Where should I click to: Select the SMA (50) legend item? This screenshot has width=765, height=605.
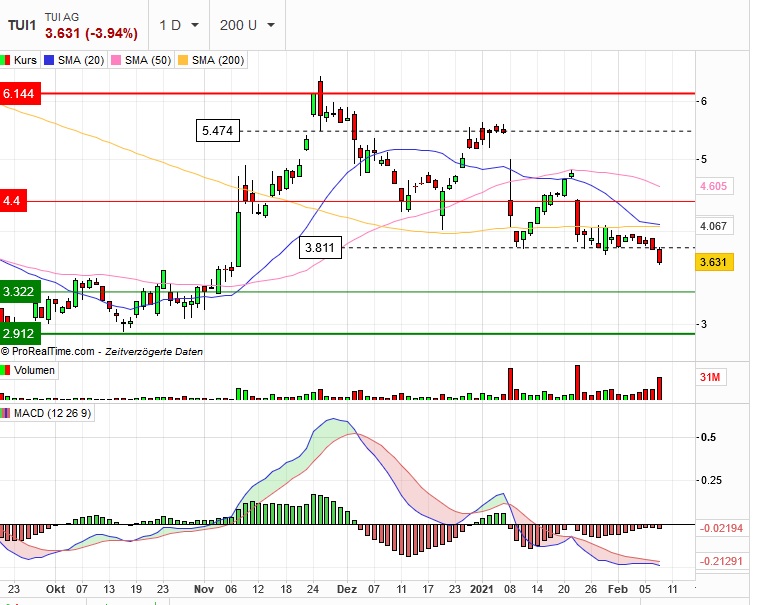tap(141, 60)
